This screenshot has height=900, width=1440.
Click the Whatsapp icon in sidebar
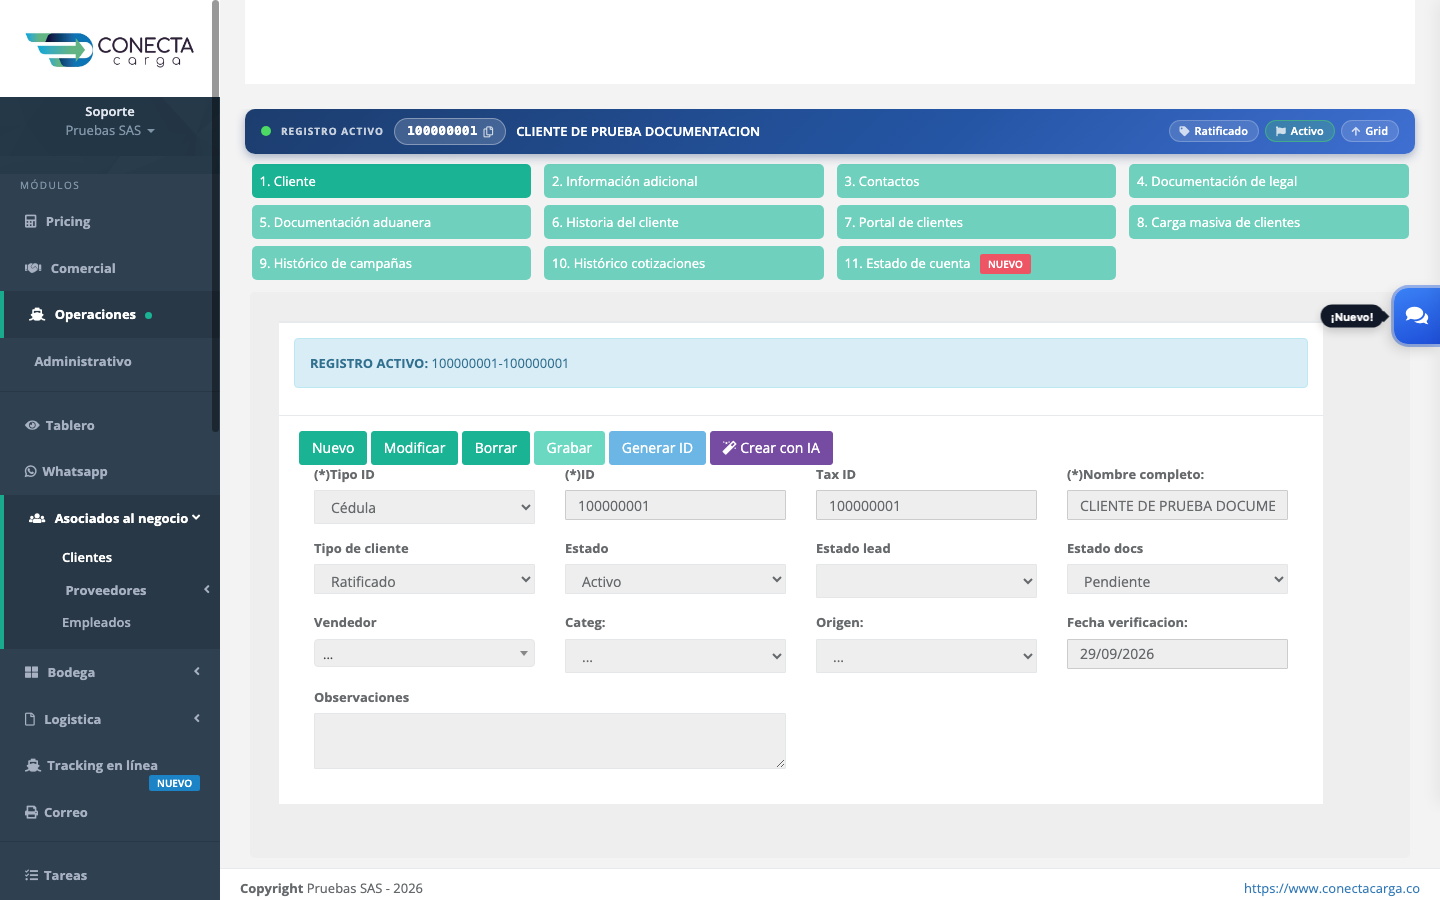coord(31,471)
